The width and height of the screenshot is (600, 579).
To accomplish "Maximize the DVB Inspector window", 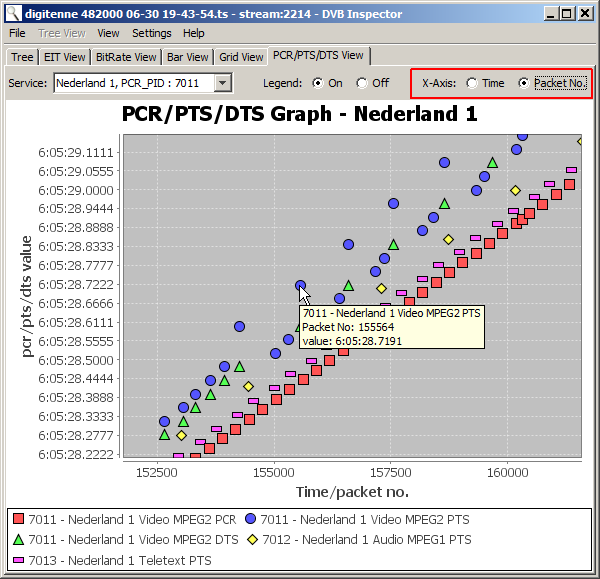I will pyautogui.click(x=567, y=14).
